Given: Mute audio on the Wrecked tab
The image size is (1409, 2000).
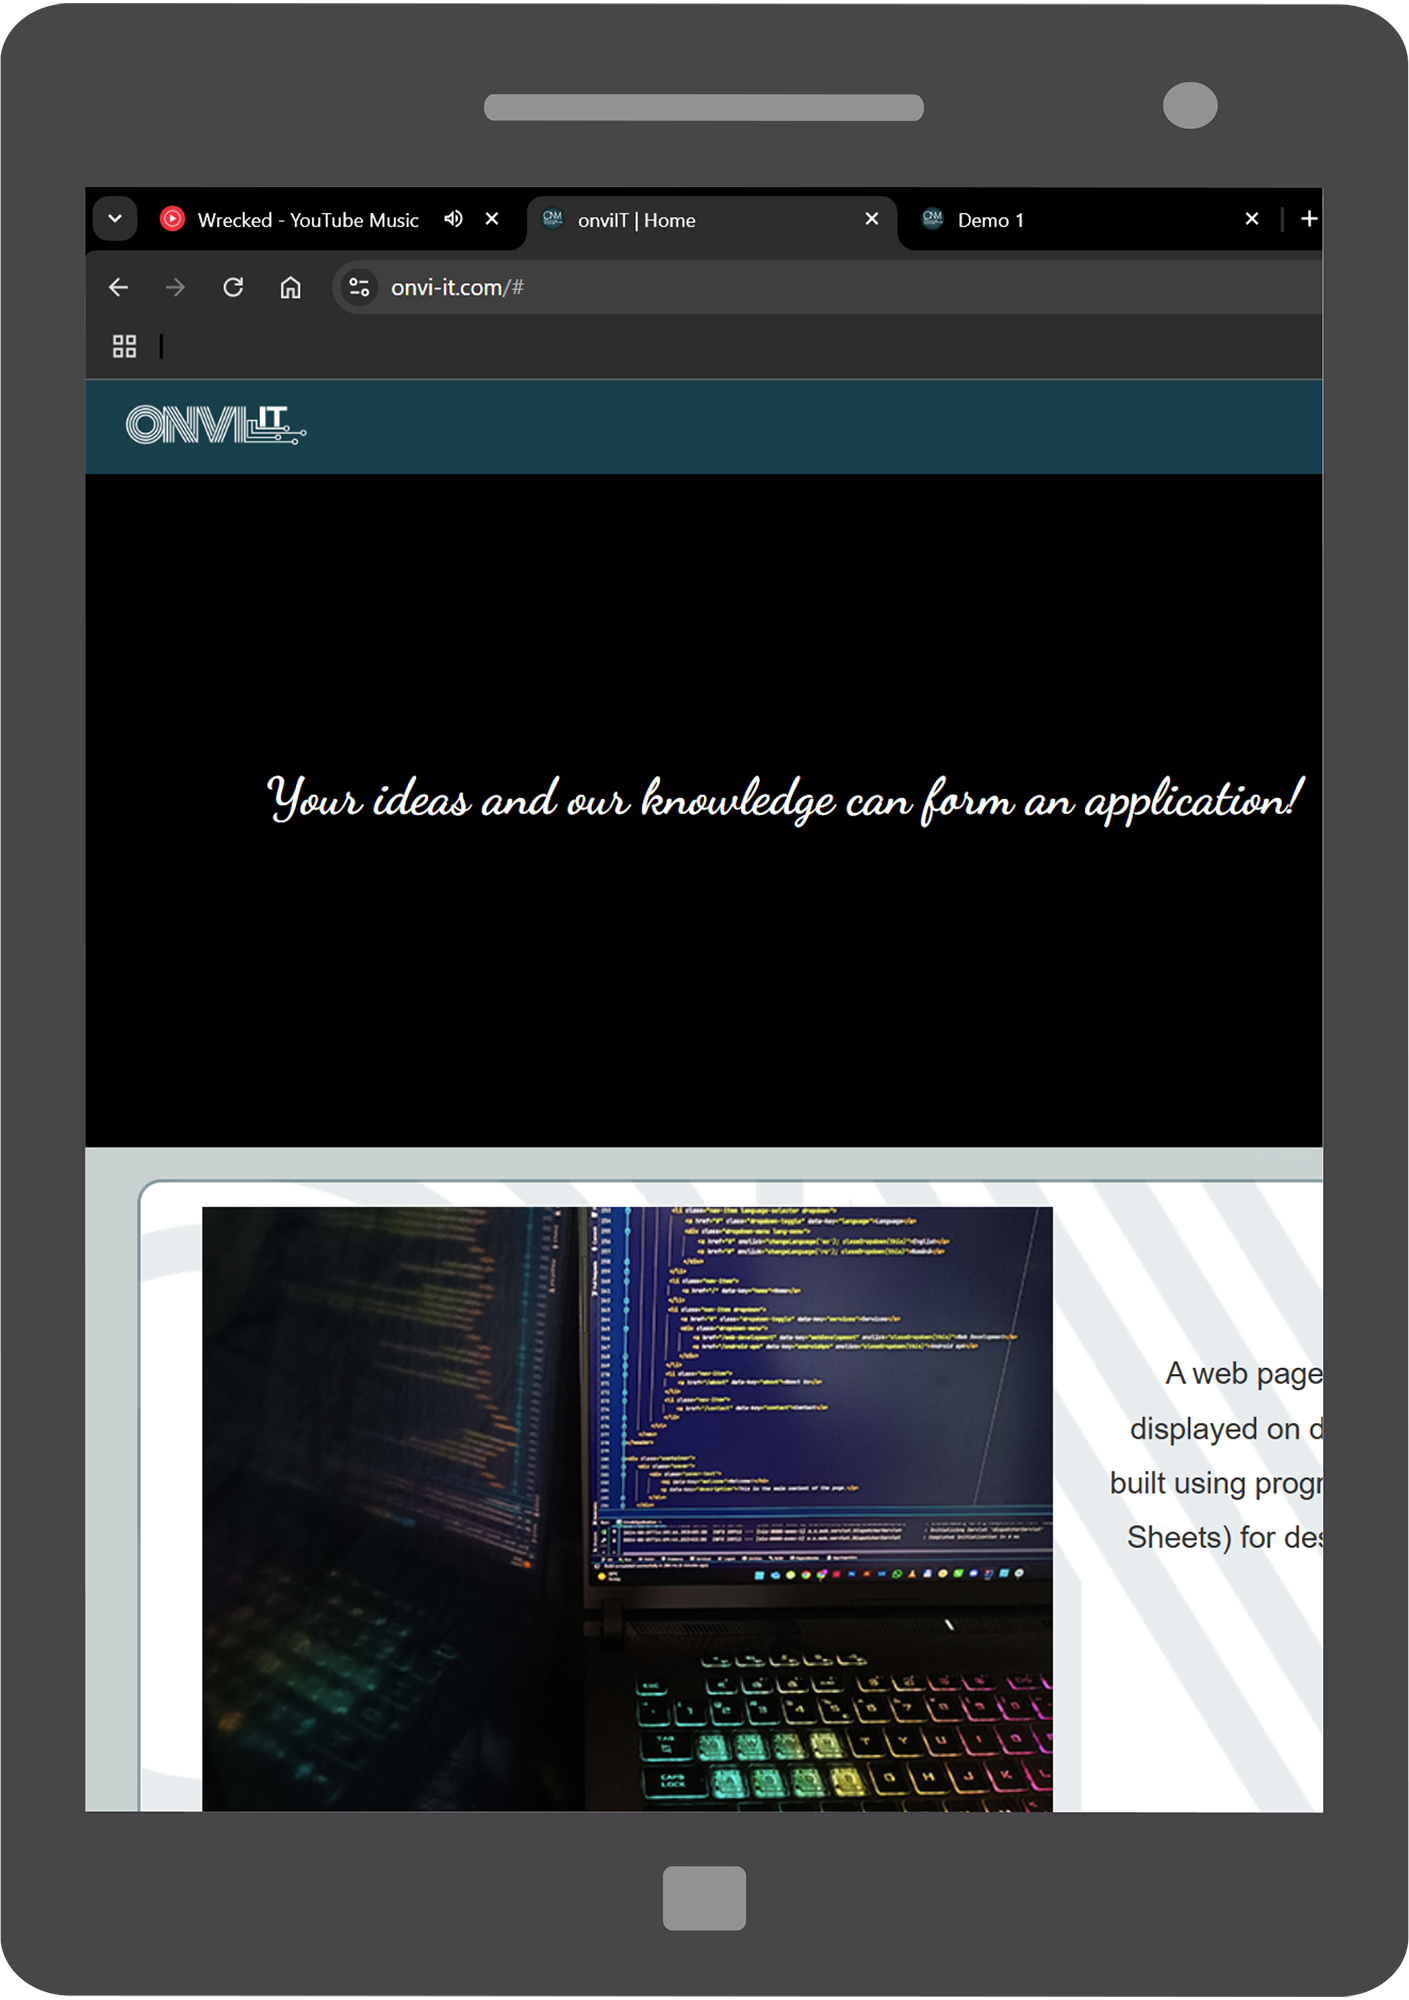Looking at the screenshot, I should pyautogui.click(x=454, y=219).
